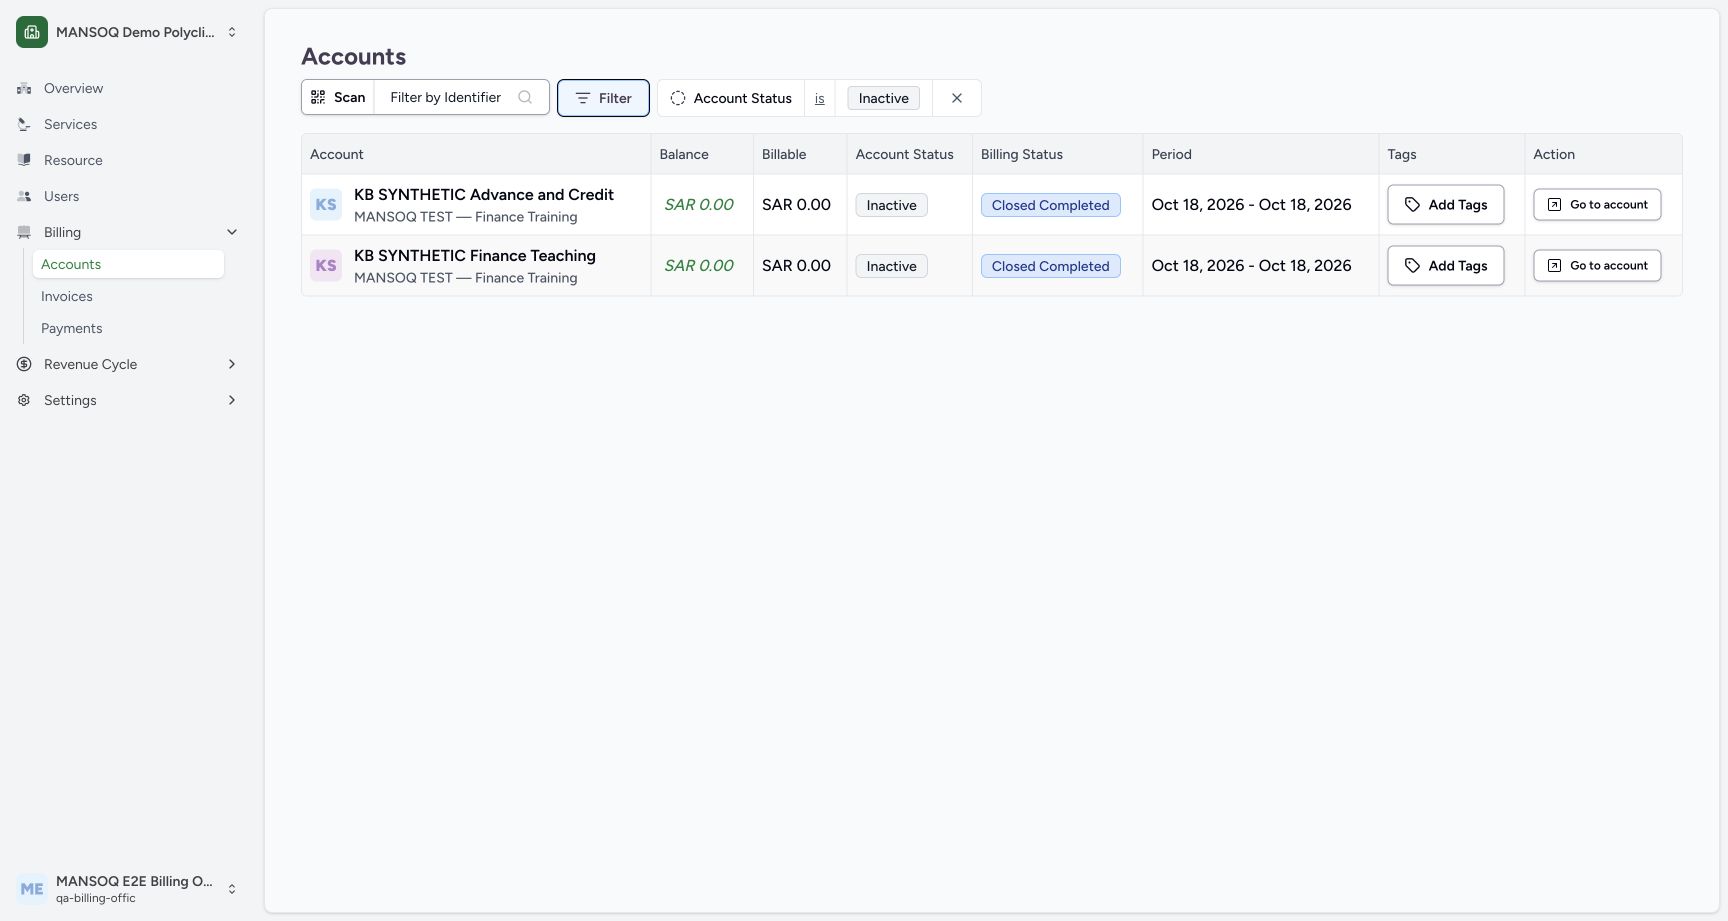This screenshot has width=1728, height=921.
Task: Click the Overview sidebar icon
Action: click(24, 88)
